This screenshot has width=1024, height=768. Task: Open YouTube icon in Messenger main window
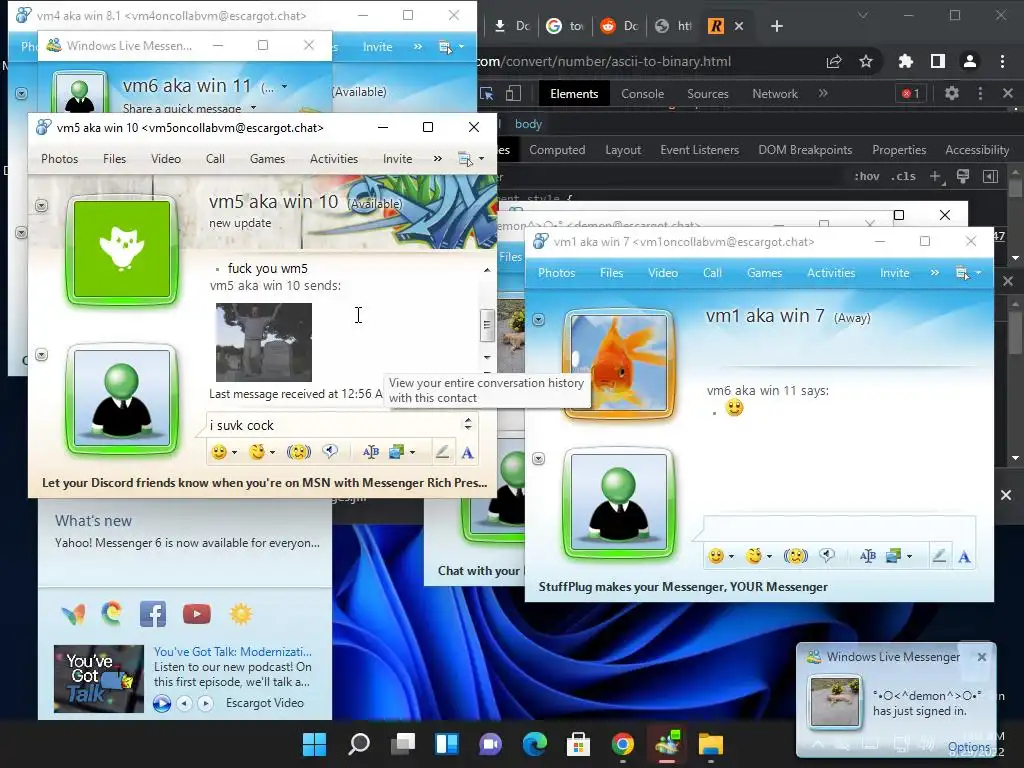pos(197,614)
